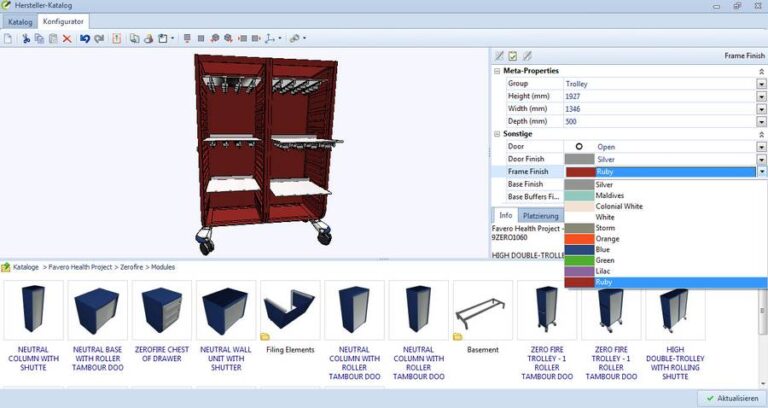Click the clipboard icon that has a dropdown arrow
Viewport: 768px width, 408px height.
point(163,38)
